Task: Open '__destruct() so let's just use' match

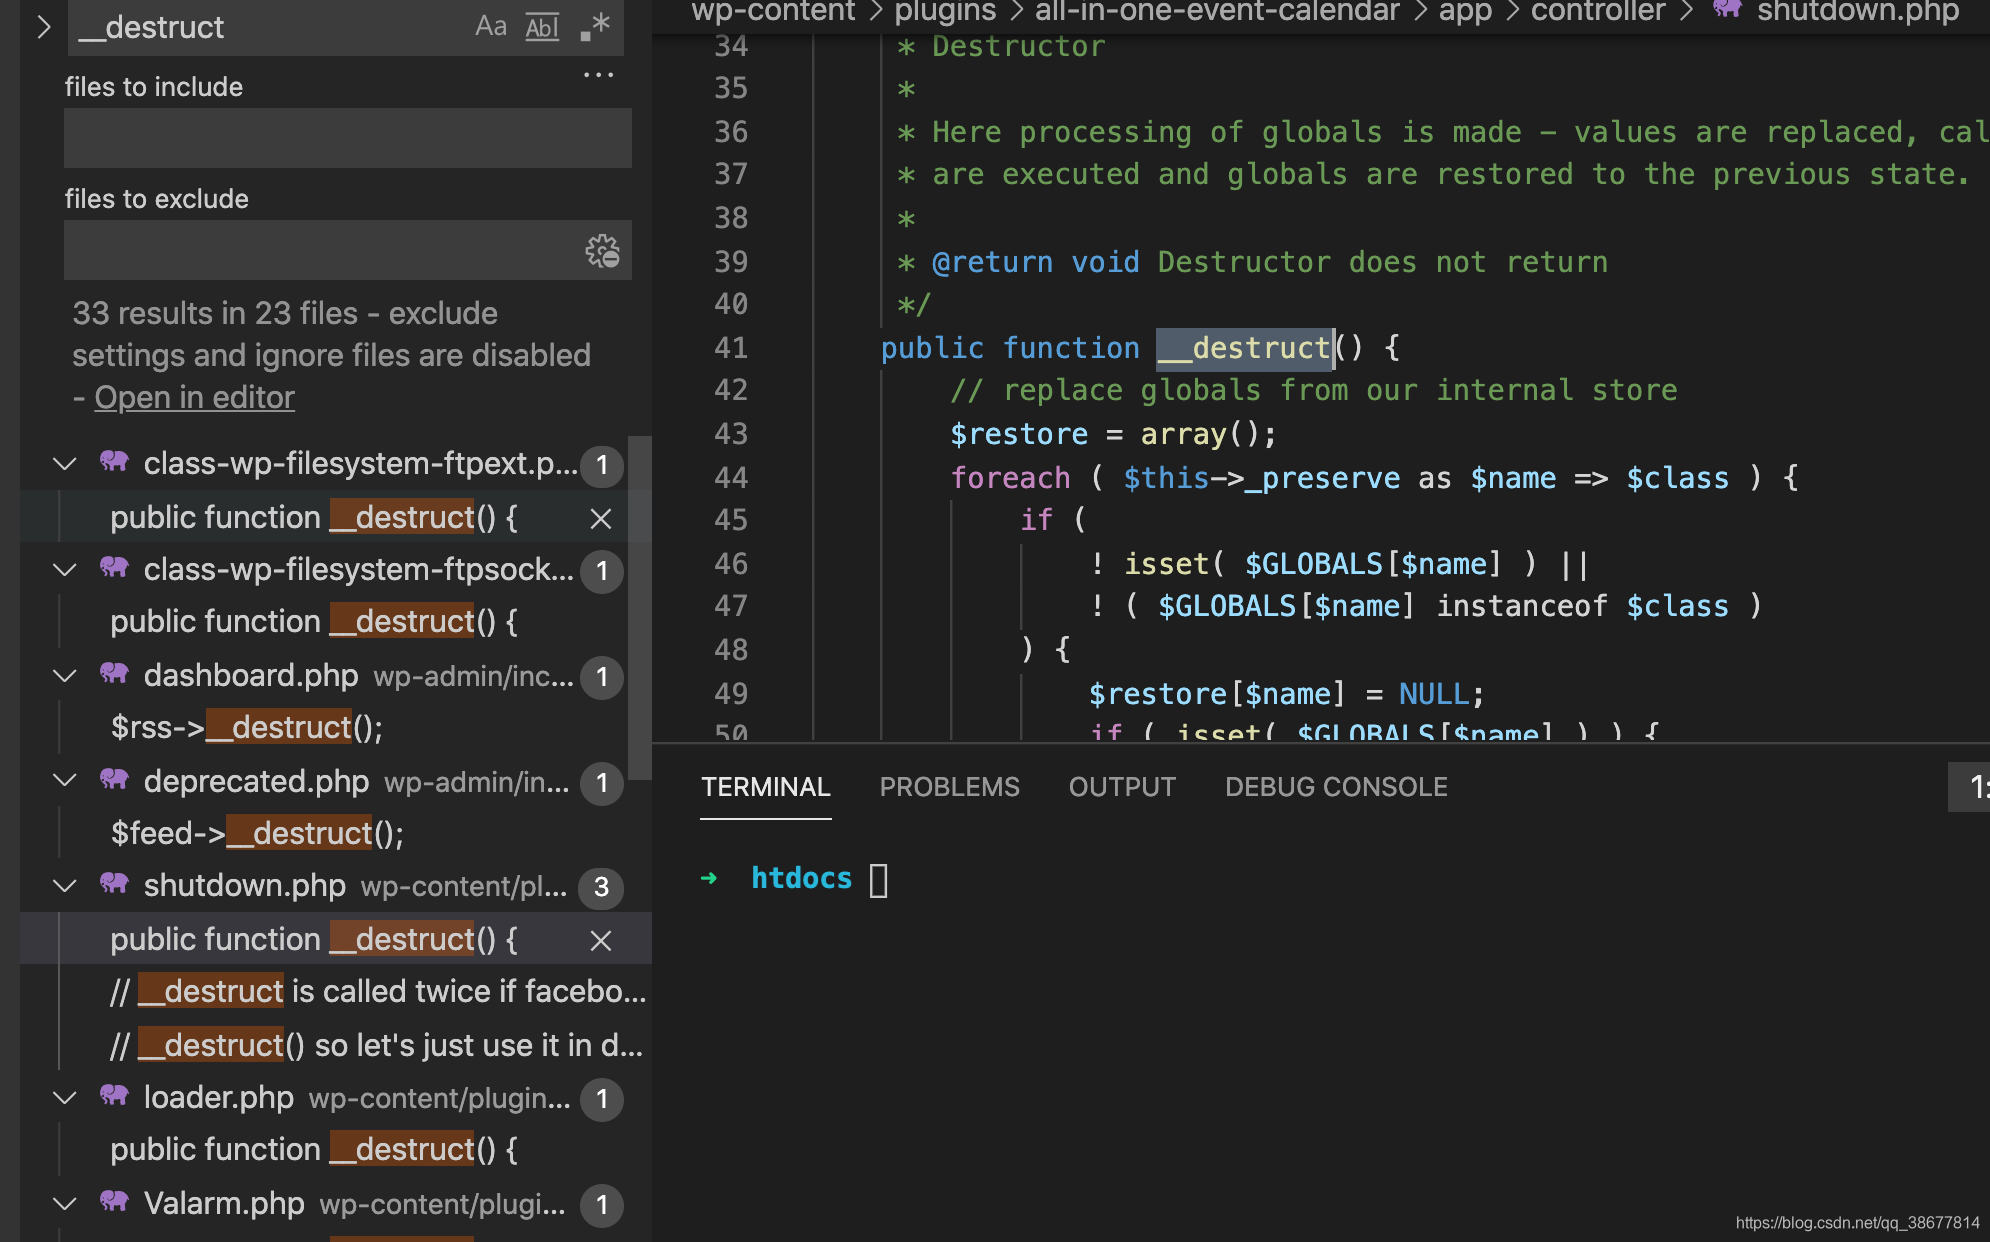Action: (x=376, y=1045)
